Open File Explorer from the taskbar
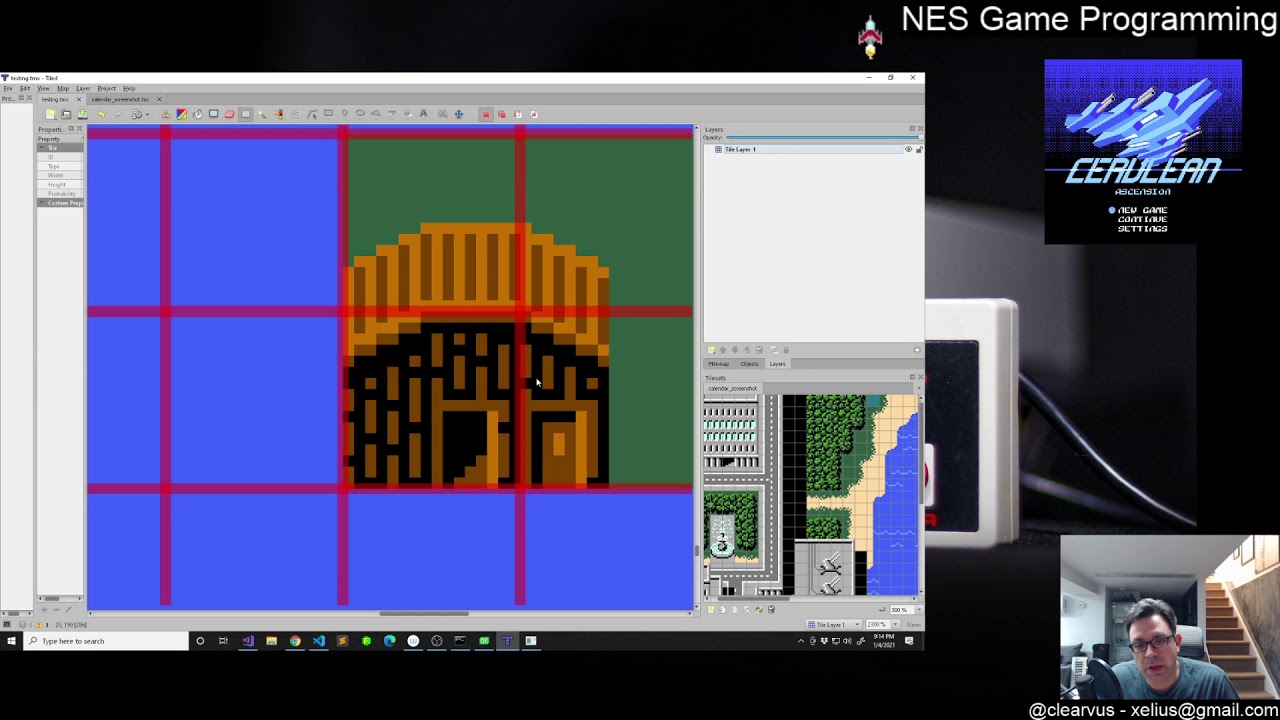Screen dimensions: 1280x720 pyautogui.click(x=271, y=641)
